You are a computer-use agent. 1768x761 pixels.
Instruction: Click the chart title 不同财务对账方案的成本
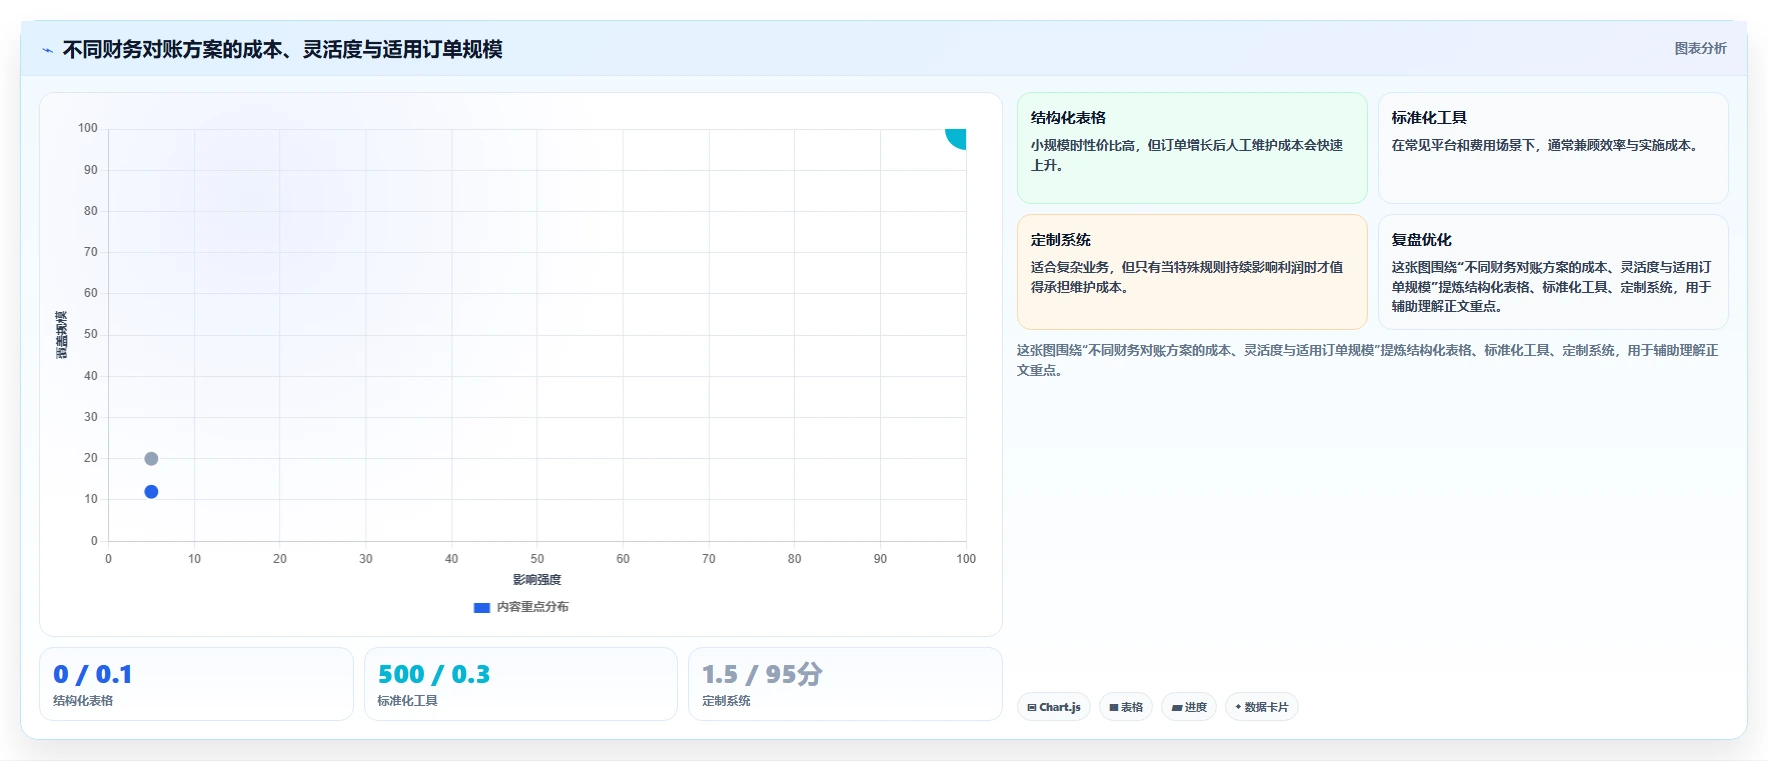click(x=282, y=49)
